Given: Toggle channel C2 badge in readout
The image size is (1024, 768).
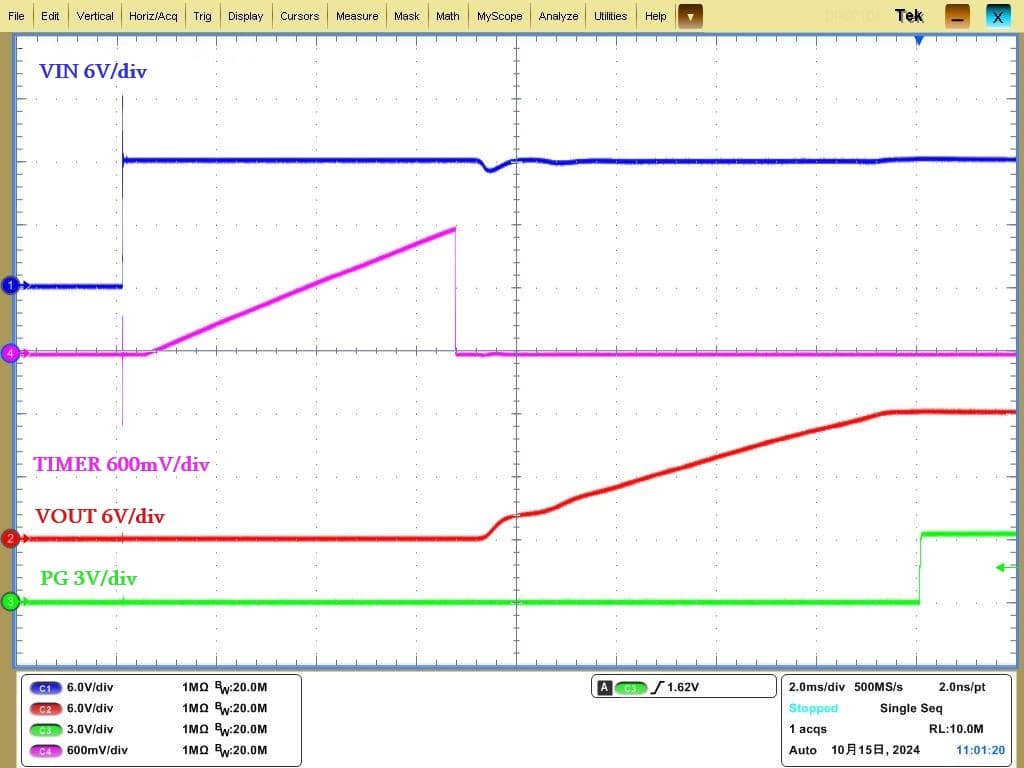Looking at the screenshot, I should (46, 709).
